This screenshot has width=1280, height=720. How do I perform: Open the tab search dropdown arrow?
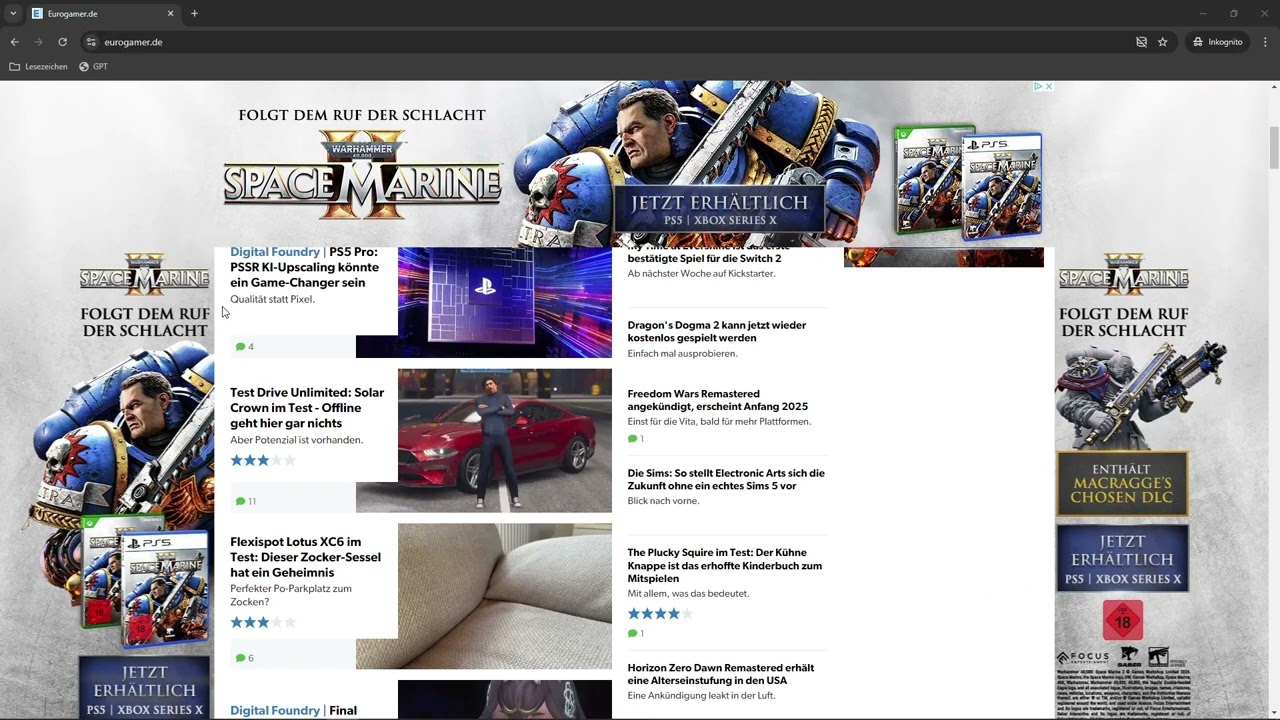click(13, 13)
